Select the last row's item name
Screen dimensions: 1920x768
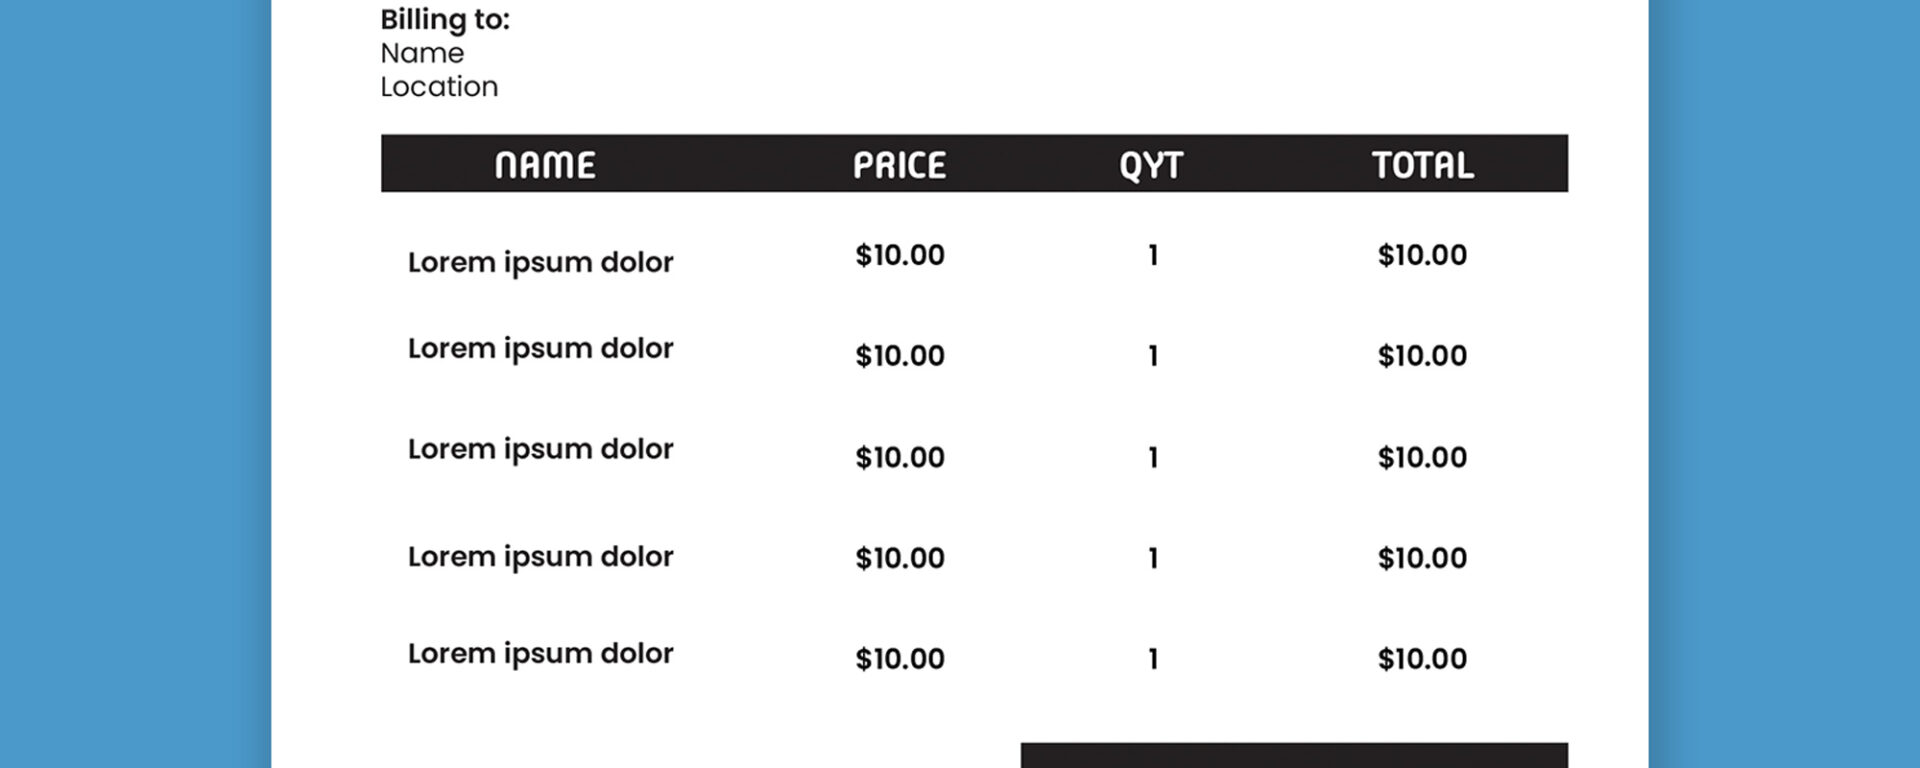click(x=540, y=653)
